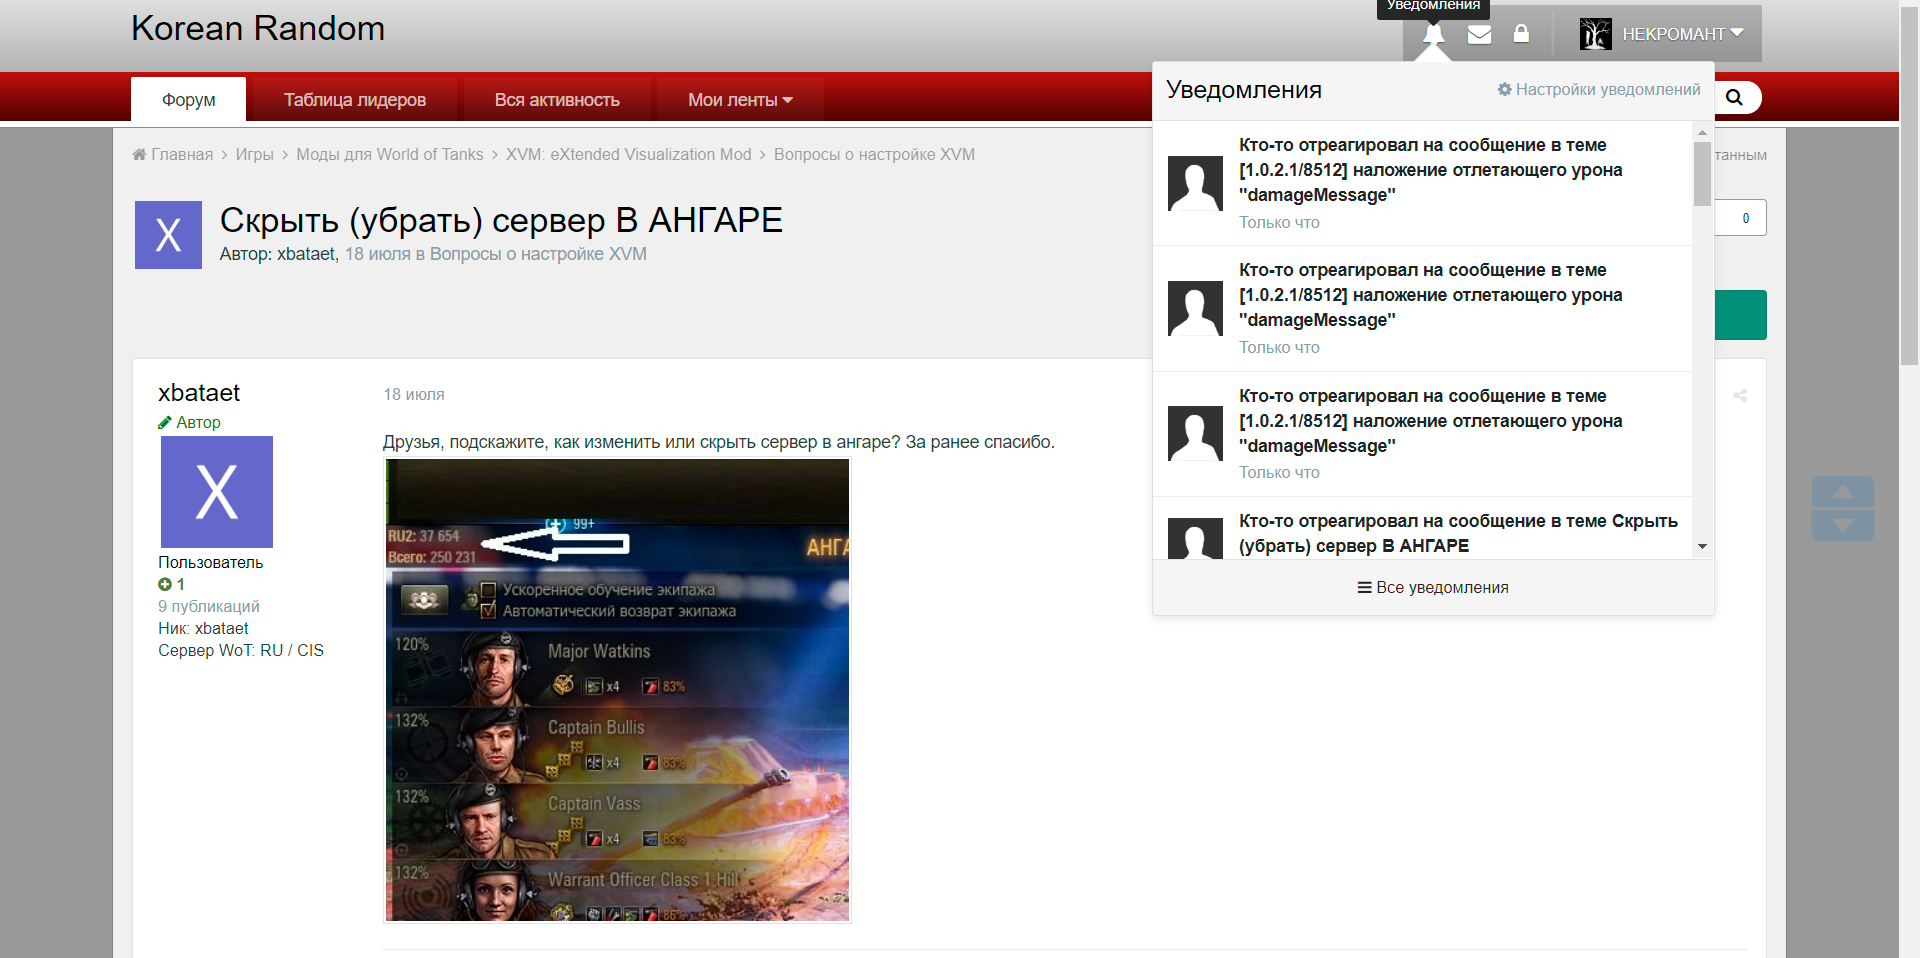Click the Ник: xbataet text
This screenshot has width=1920, height=958.
click(x=203, y=628)
